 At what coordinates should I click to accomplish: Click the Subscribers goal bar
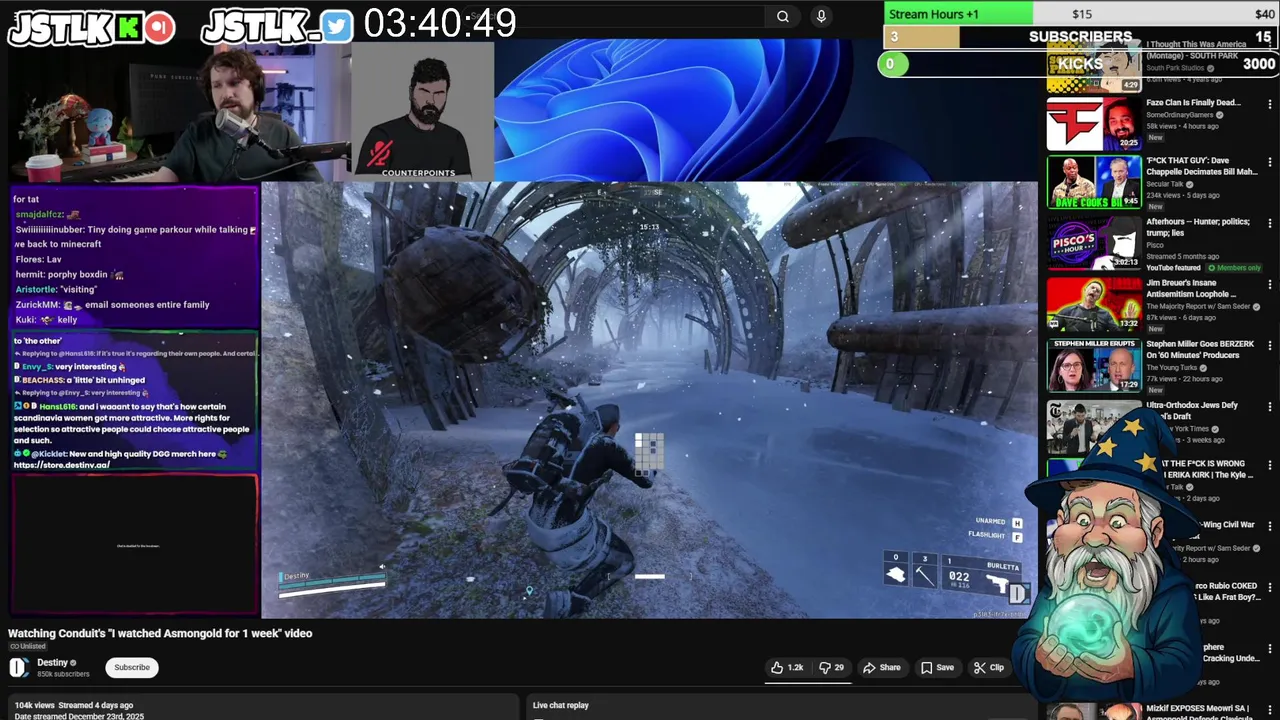click(1080, 37)
